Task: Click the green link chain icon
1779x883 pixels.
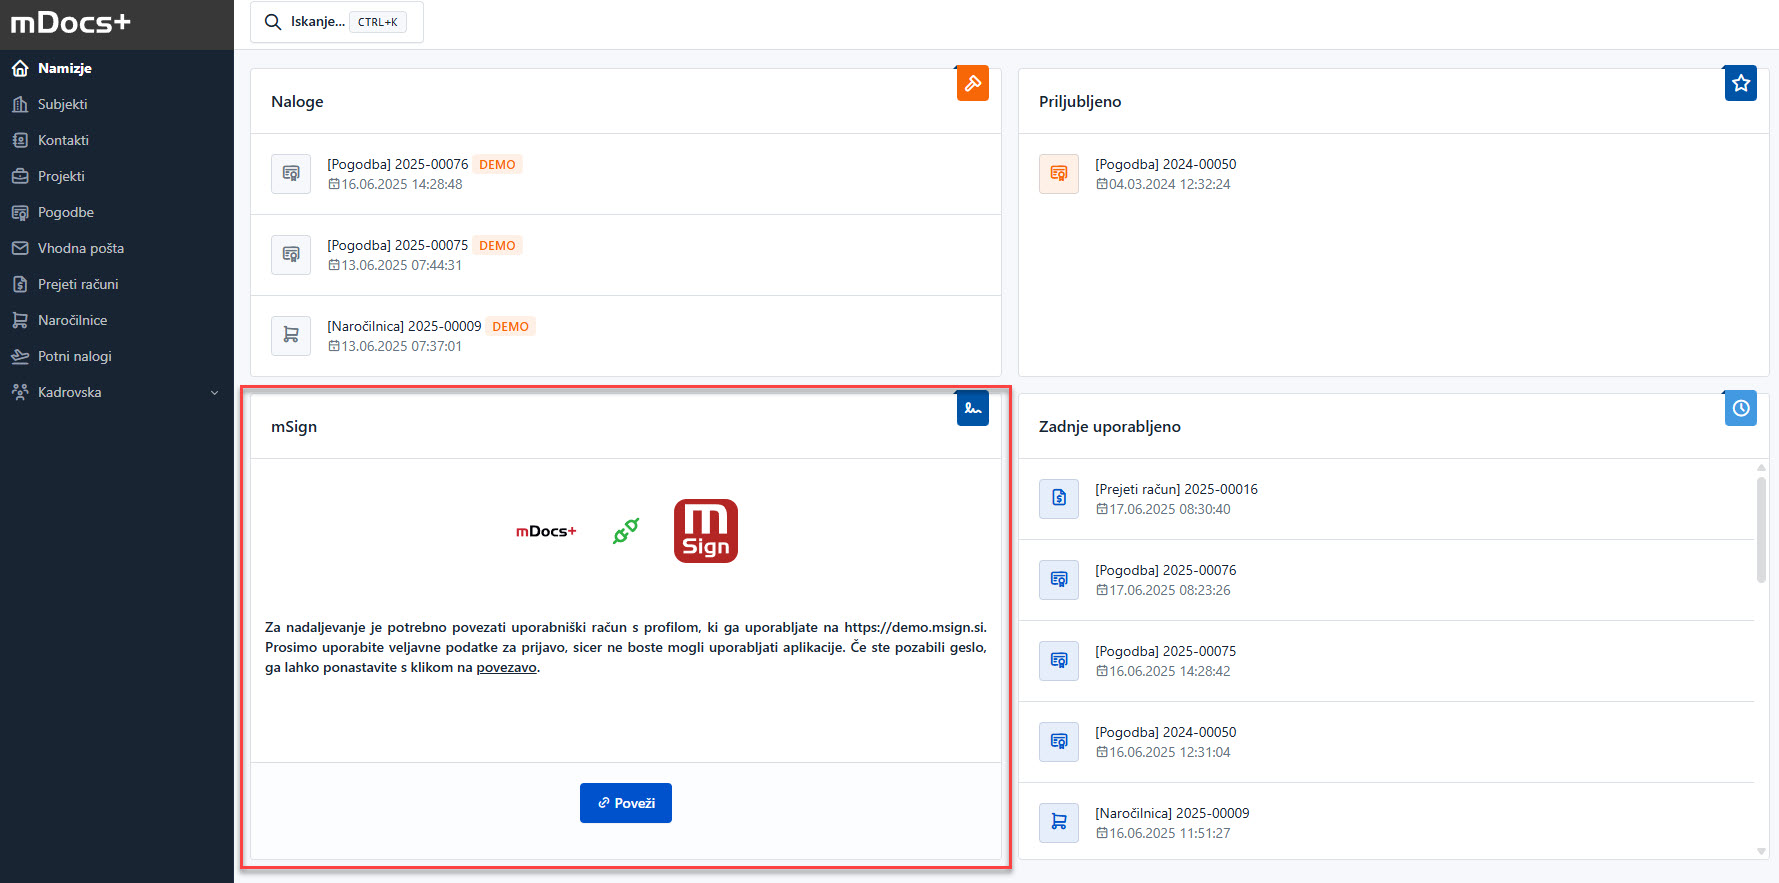Action: point(626,531)
